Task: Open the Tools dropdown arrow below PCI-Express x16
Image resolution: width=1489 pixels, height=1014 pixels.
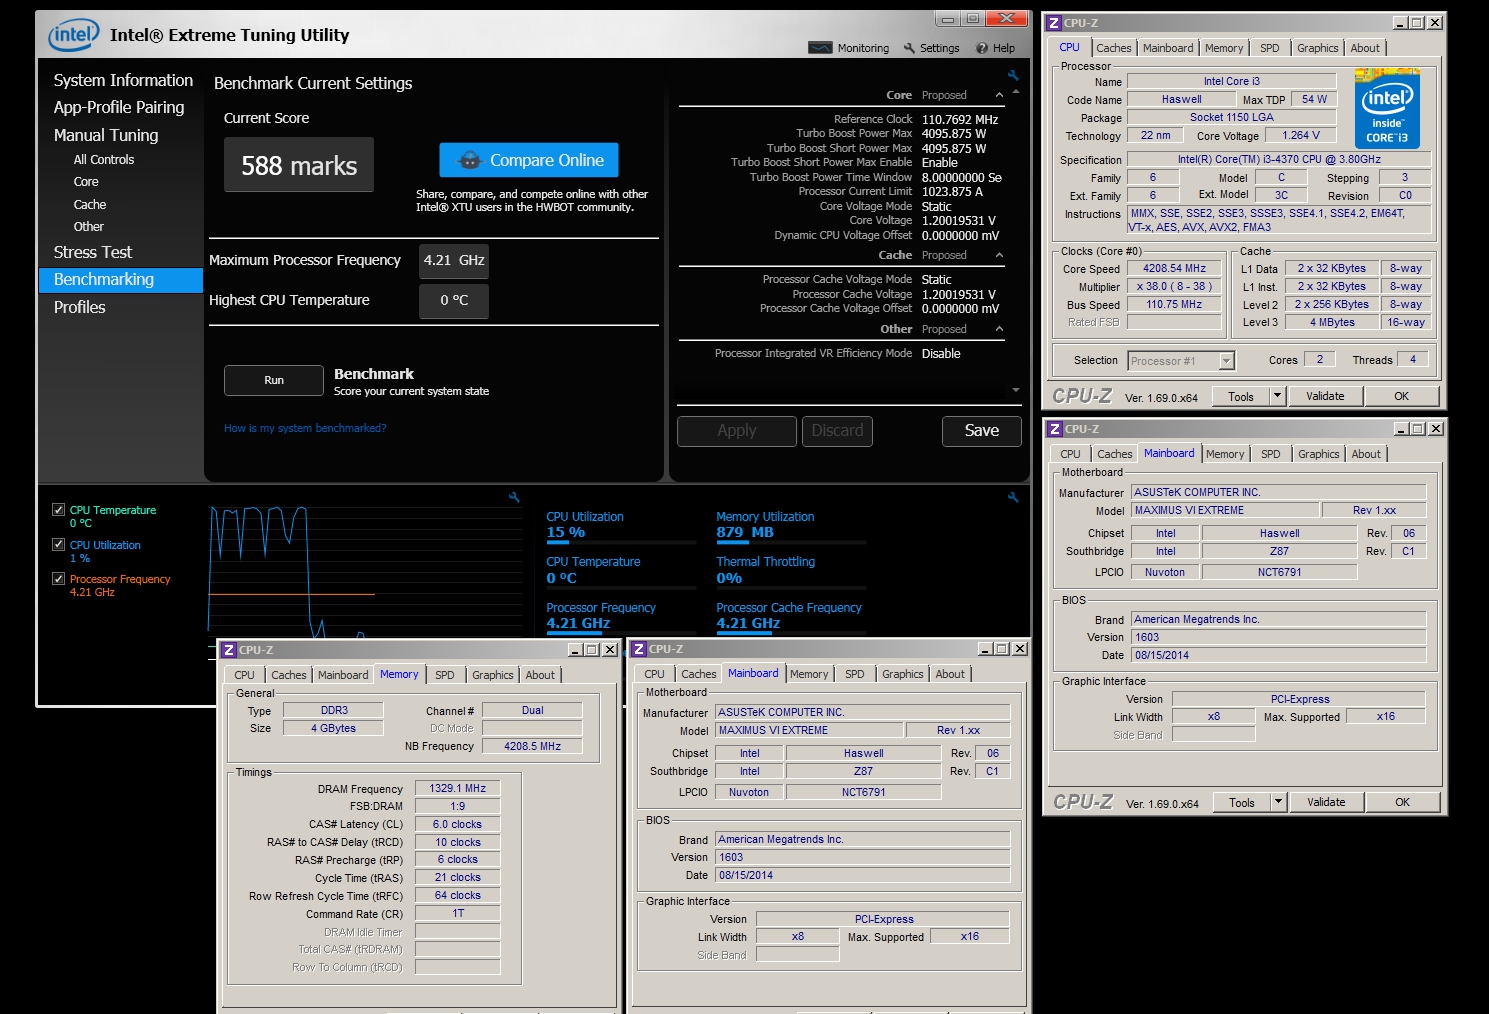Action: 1278,802
